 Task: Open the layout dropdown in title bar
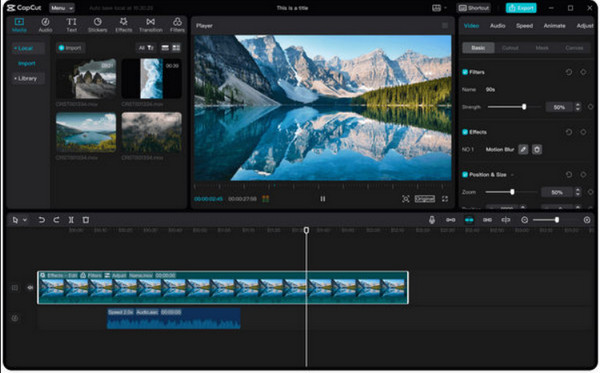439,8
